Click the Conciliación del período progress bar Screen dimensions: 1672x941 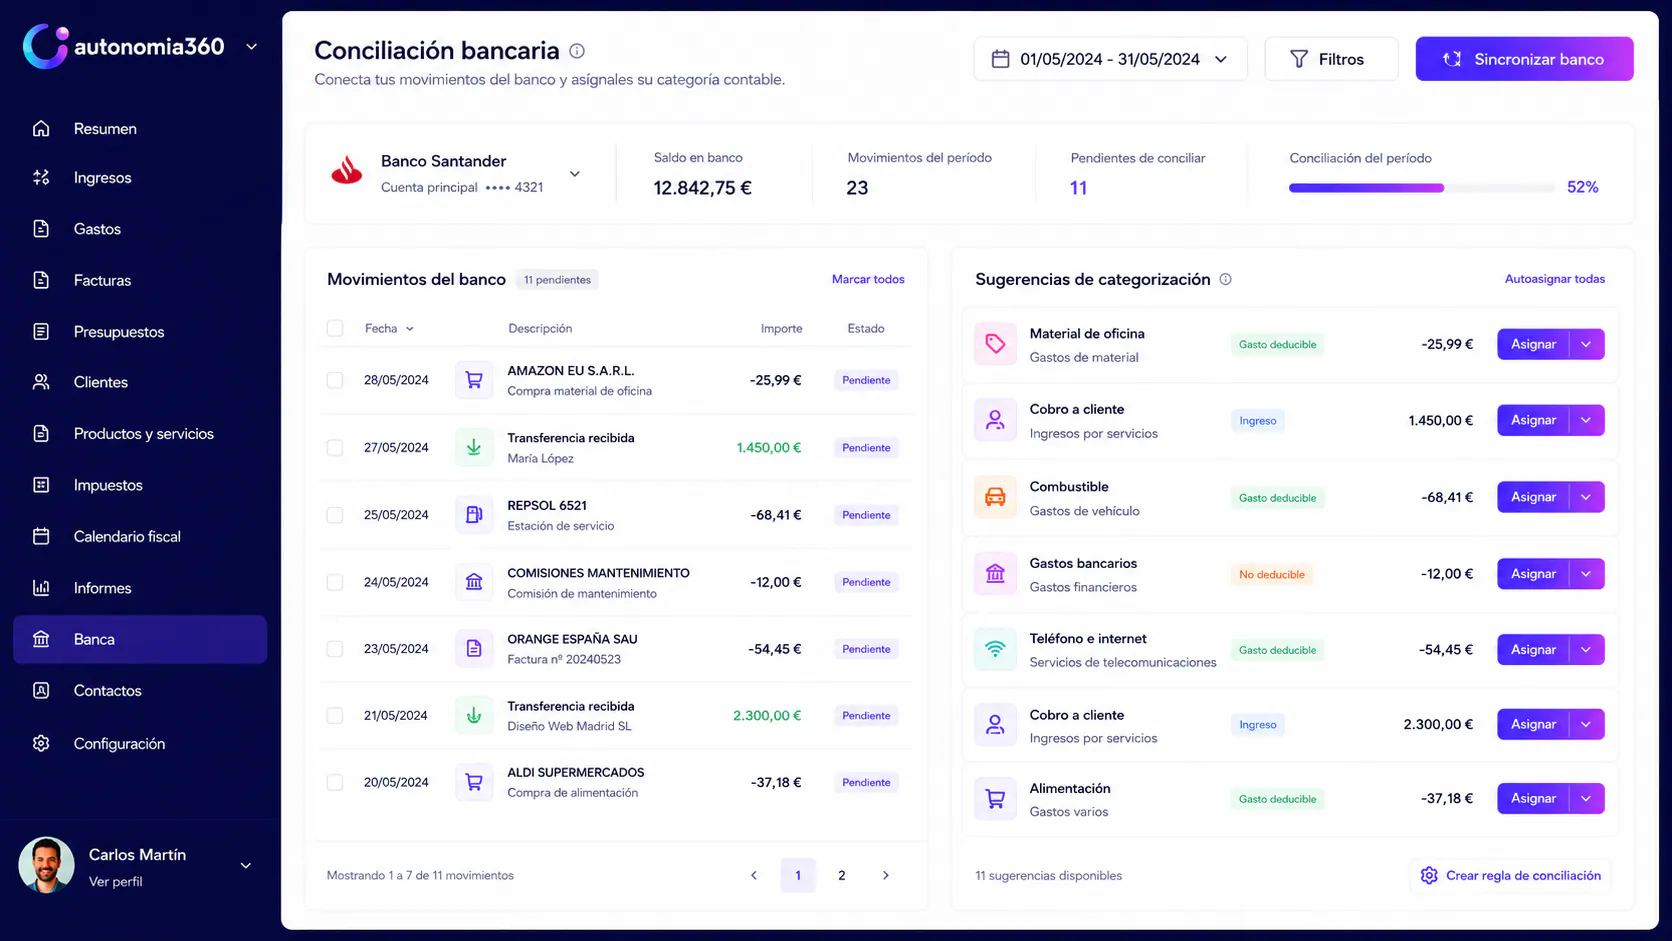tap(1421, 187)
